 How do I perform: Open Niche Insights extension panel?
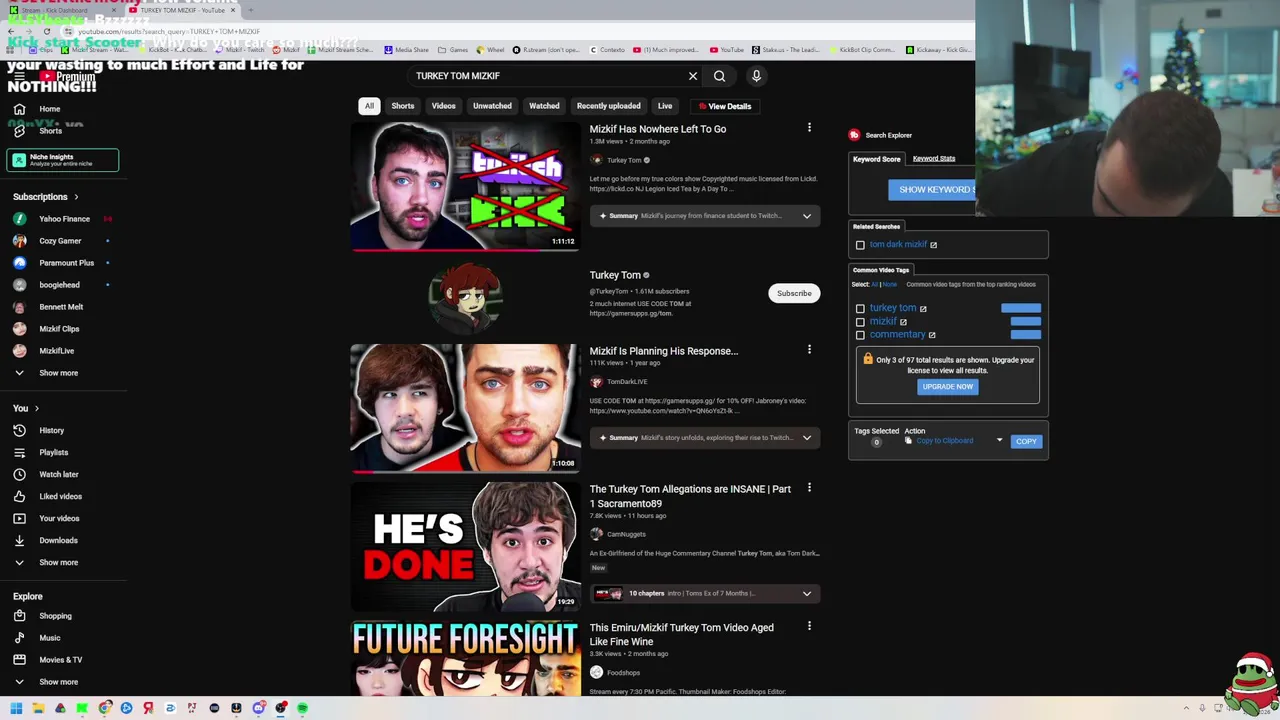pos(63,160)
